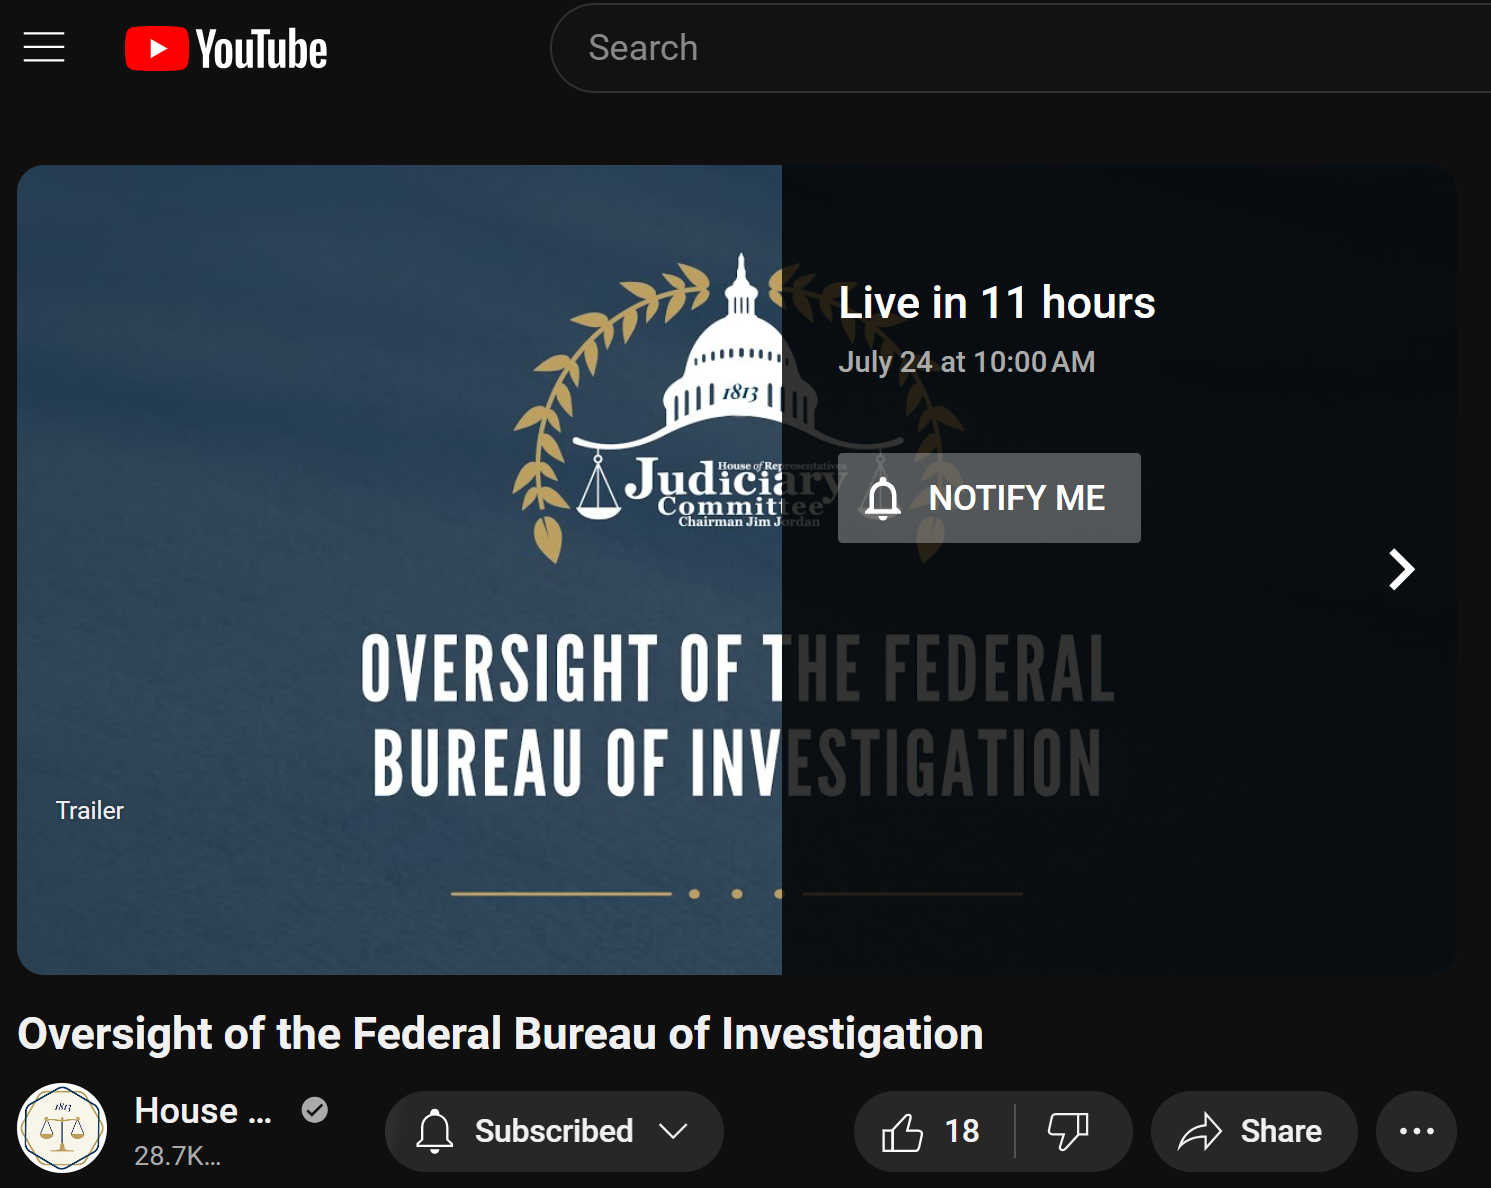Expand the Subscribed notification dropdown

674,1131
